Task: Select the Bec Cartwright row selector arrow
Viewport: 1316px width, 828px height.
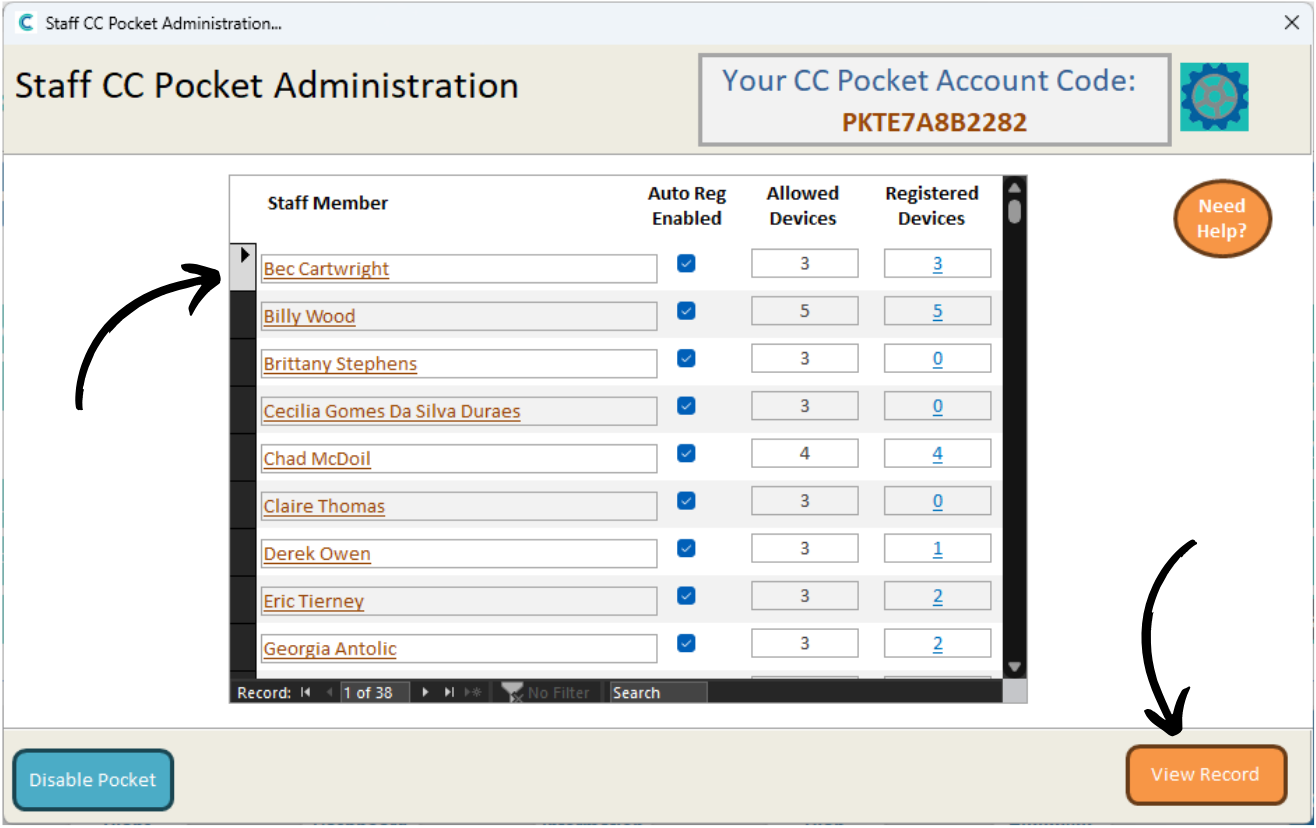Action: coord(243,257)
